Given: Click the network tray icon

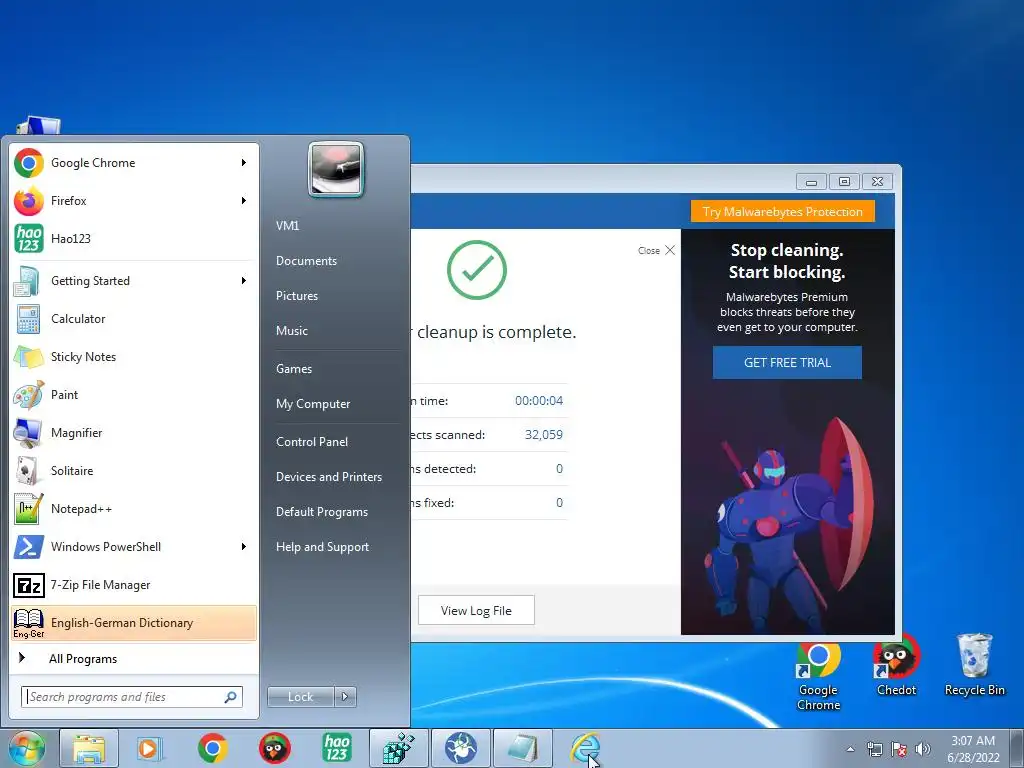Looking at the screenshot, I should point(874,749).
